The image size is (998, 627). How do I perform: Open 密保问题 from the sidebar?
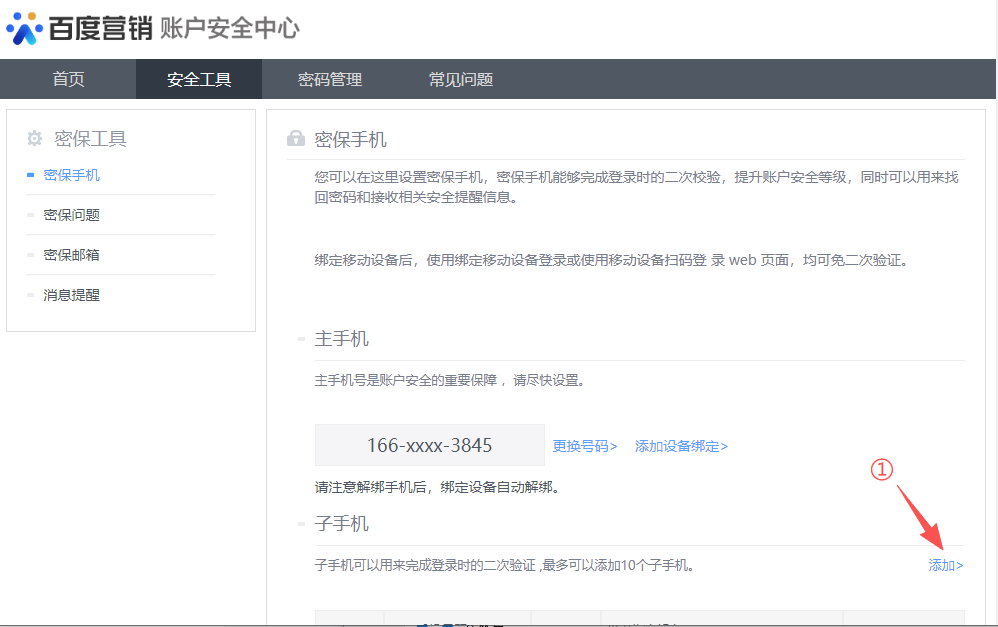[x=71, y=215]
